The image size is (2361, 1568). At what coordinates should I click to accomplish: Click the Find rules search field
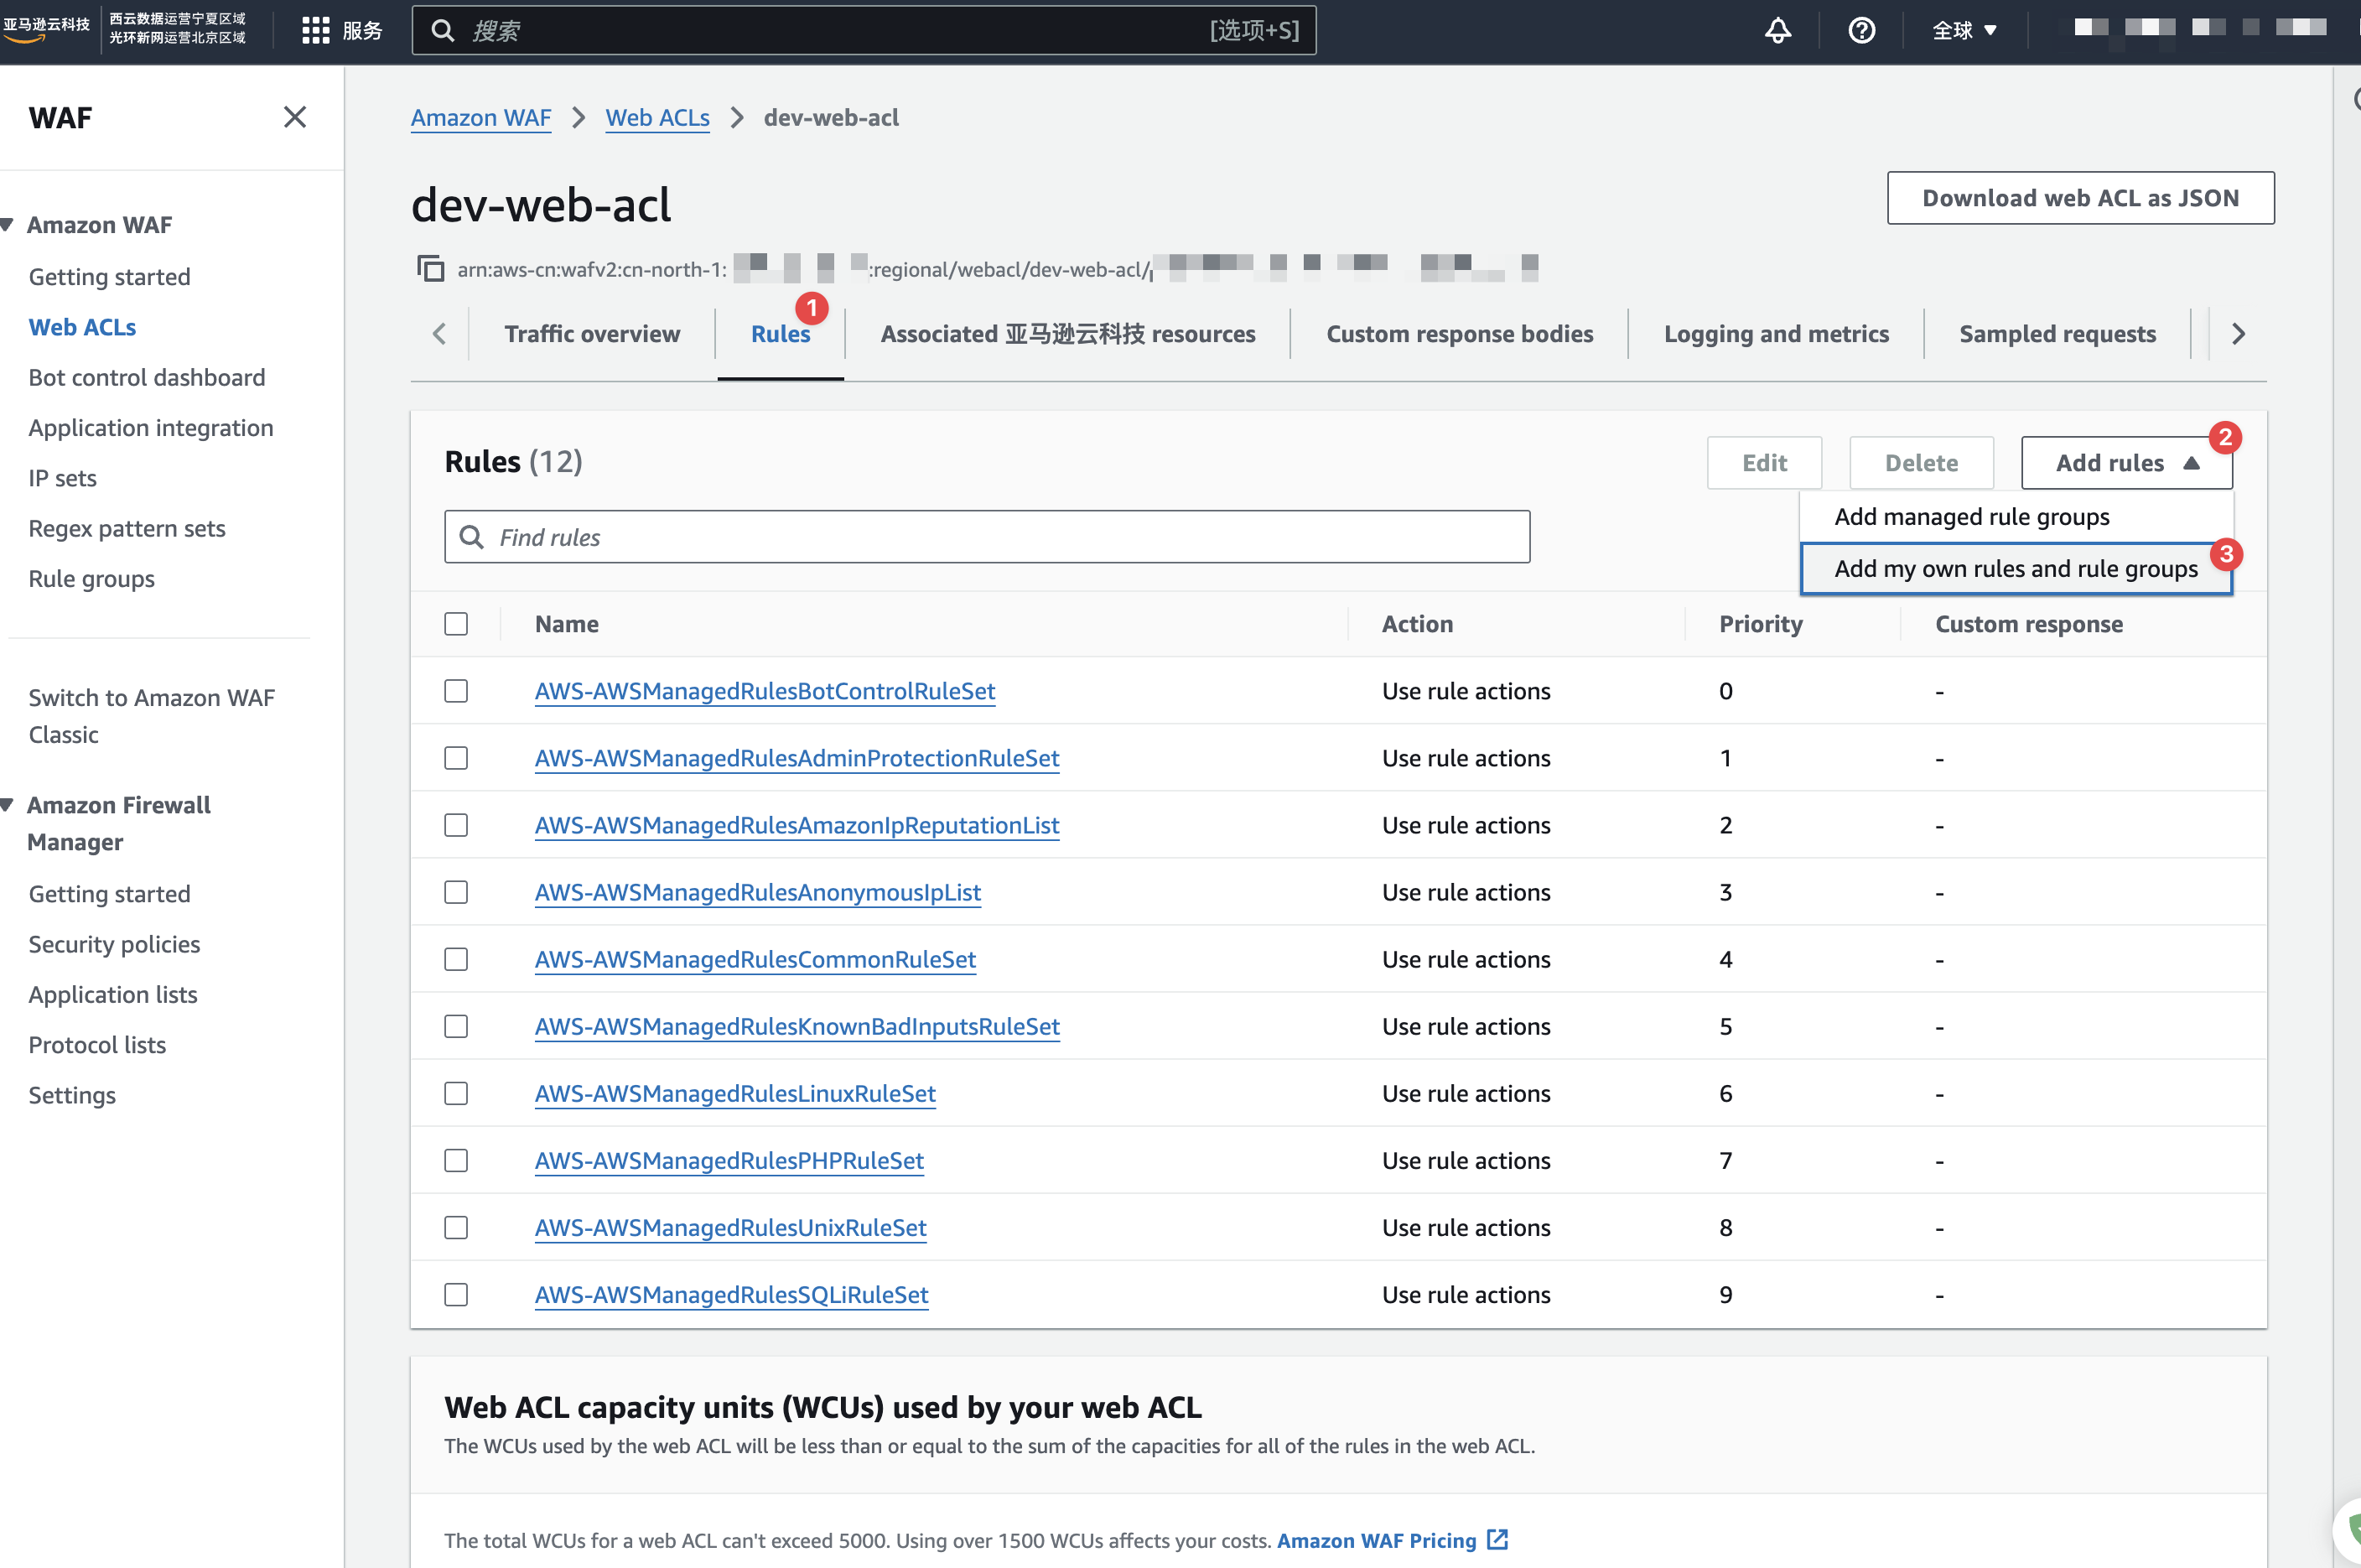[986, 537]
